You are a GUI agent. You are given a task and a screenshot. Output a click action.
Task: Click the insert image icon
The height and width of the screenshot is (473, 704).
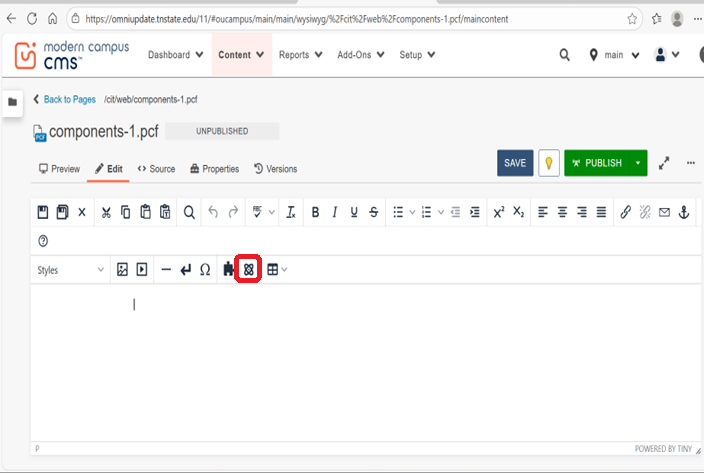click(123, 269)
